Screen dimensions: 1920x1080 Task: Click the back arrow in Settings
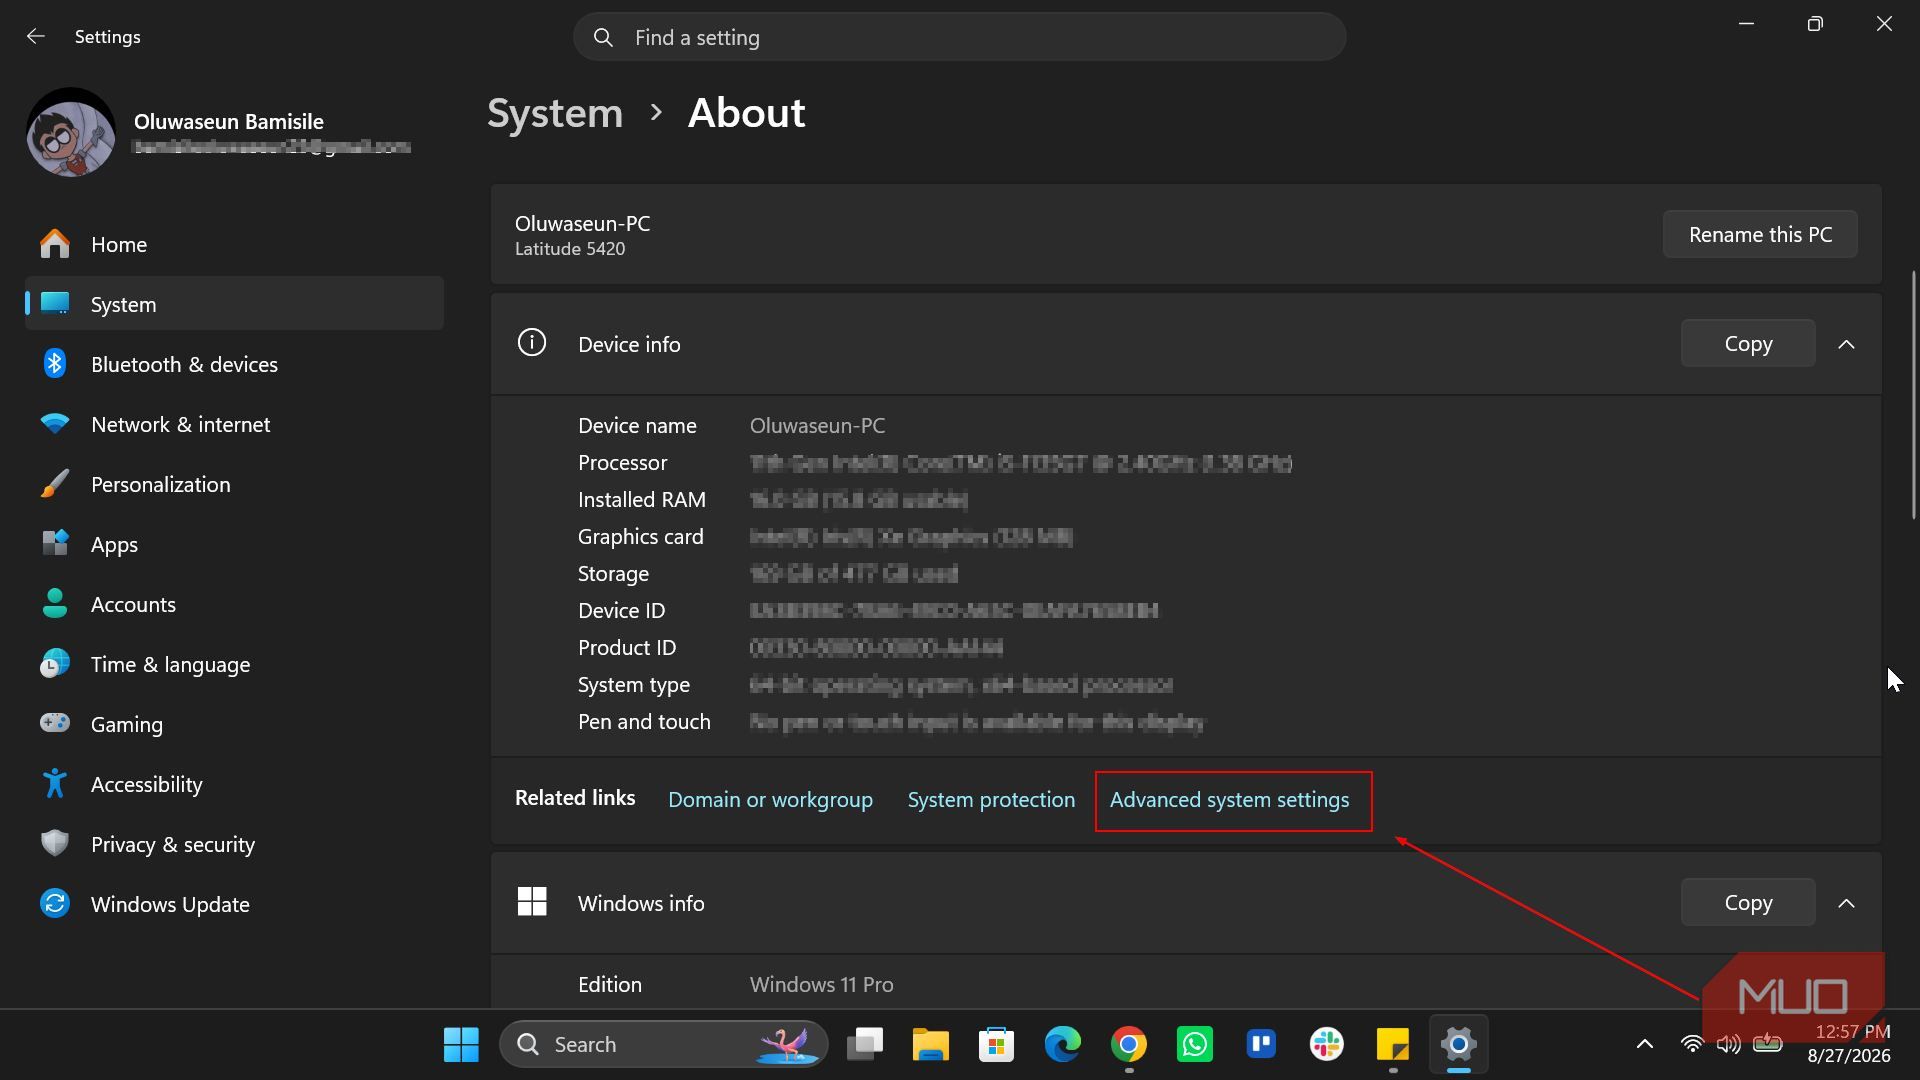[36, 37]
